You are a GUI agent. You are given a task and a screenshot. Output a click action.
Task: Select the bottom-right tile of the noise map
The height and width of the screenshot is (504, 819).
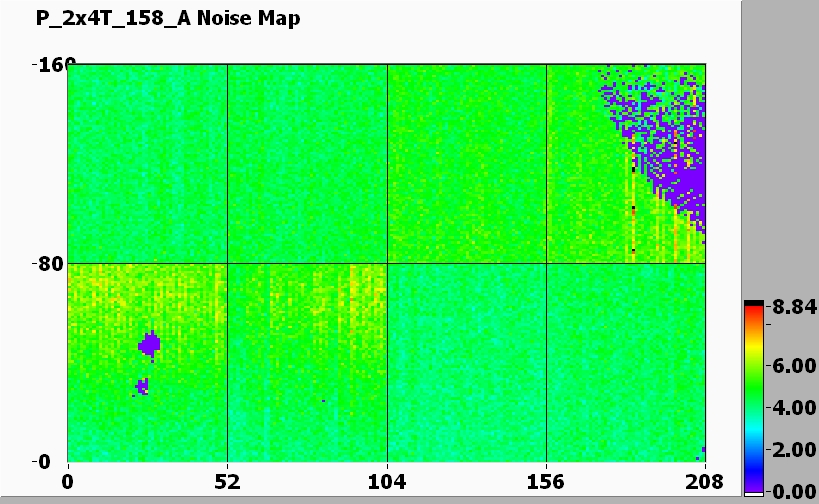point(625,362)
